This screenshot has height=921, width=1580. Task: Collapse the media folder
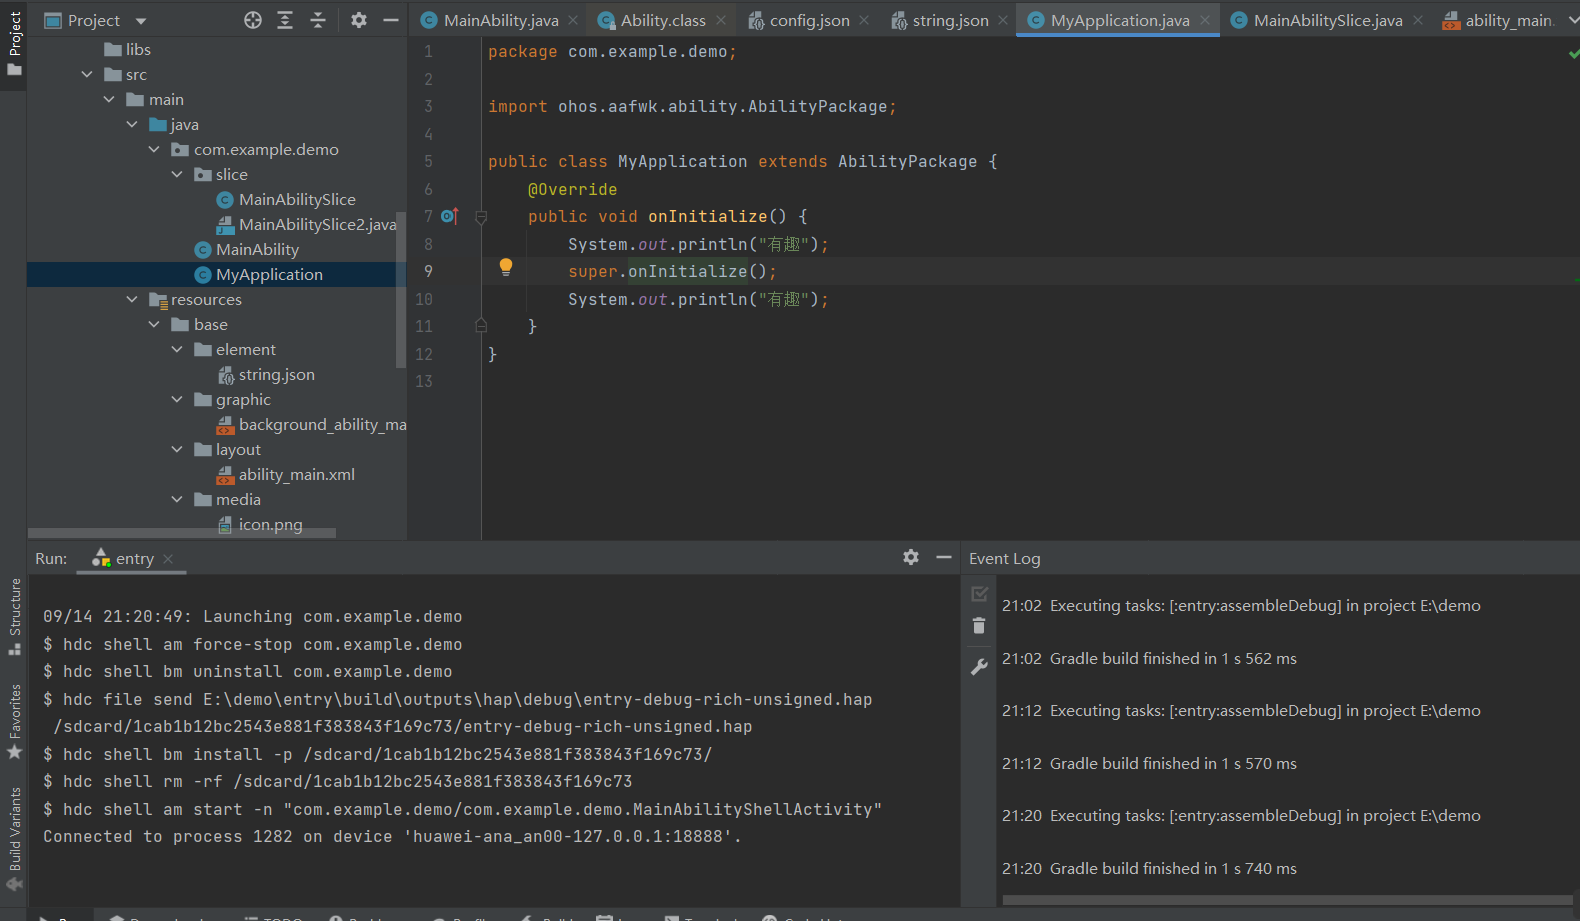tap(177, 499)
